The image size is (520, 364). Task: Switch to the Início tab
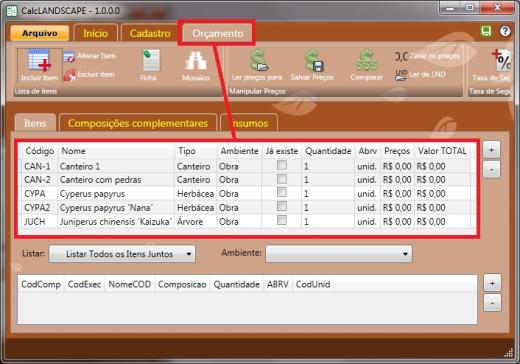tap(96, 33)
